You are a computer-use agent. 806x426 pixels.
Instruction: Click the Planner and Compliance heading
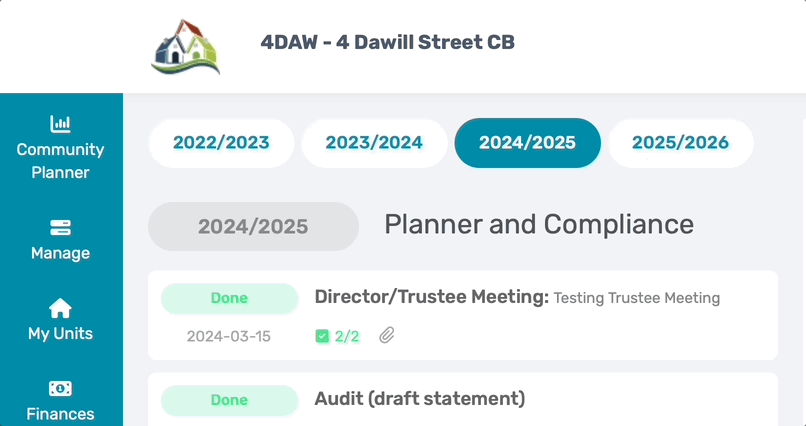point(539,225)
